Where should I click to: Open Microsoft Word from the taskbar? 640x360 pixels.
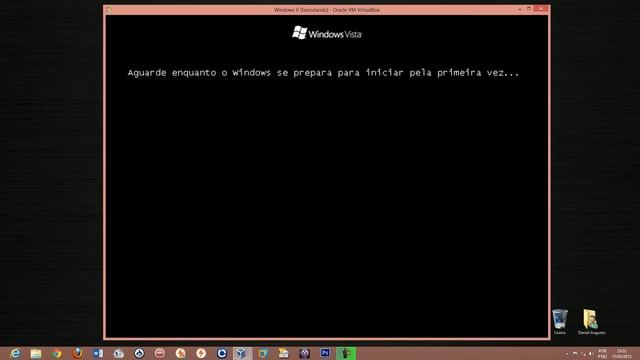point(98,353)
